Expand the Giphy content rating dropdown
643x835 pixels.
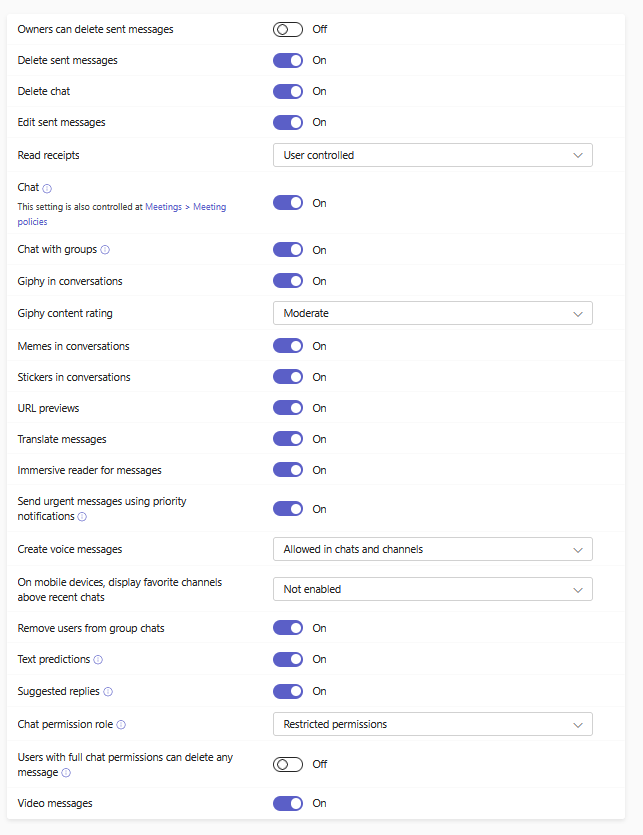click(x=432, y=313)
